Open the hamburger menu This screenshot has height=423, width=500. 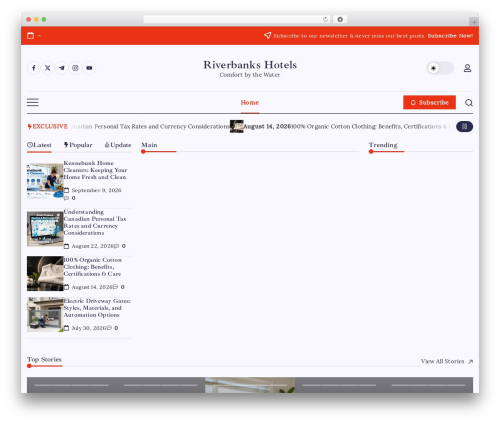coord(33,102)
